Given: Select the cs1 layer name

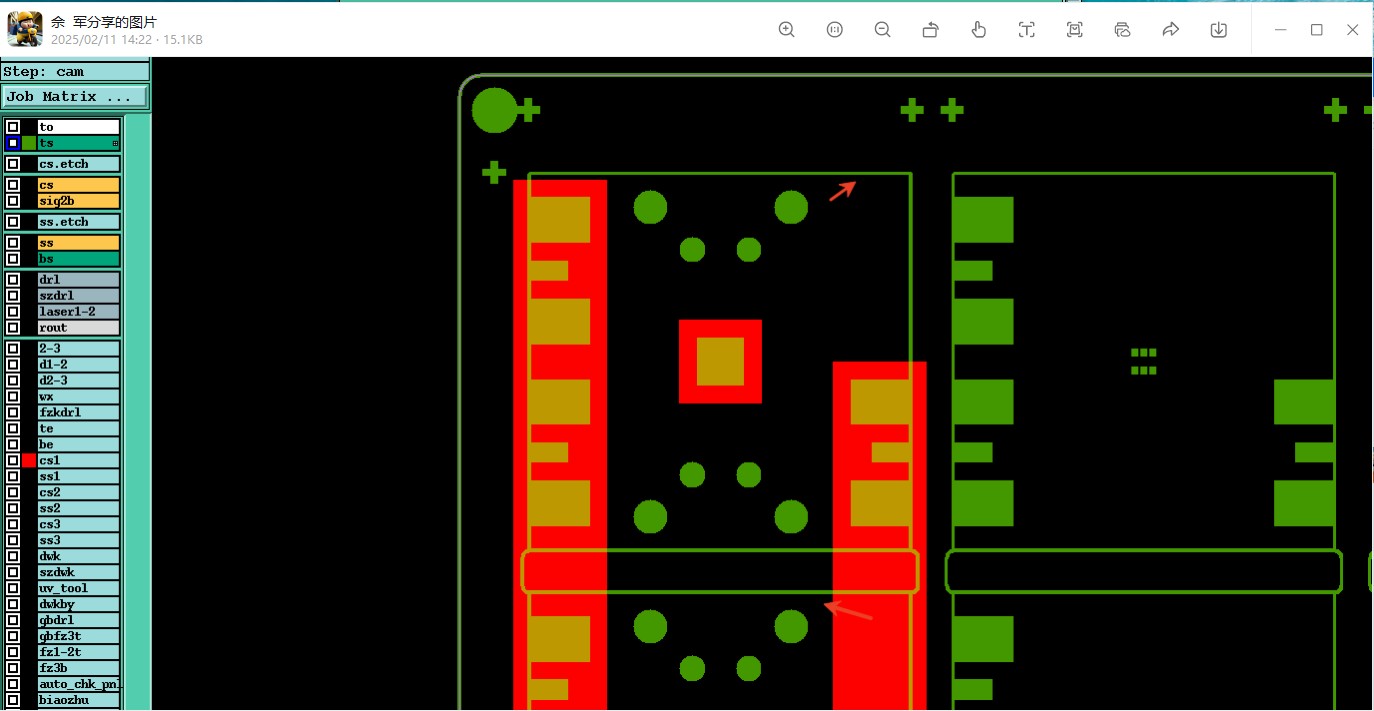Looking at the screenshot, I should click(x=79, y=461).
